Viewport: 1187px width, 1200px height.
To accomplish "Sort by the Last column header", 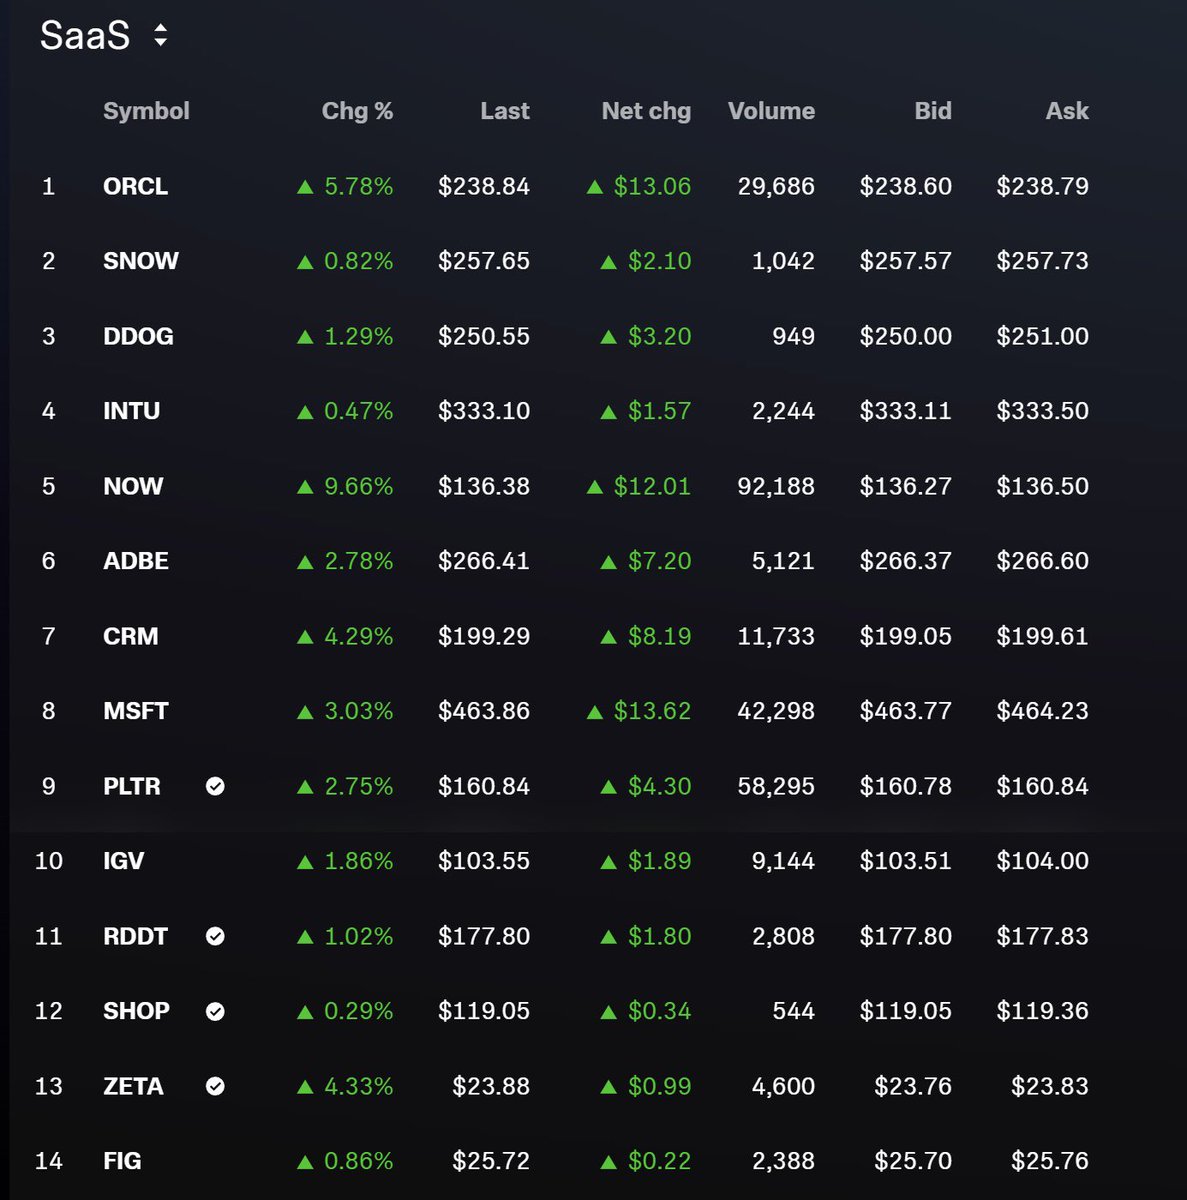I will pyautogui.click(x=505, y=111).
